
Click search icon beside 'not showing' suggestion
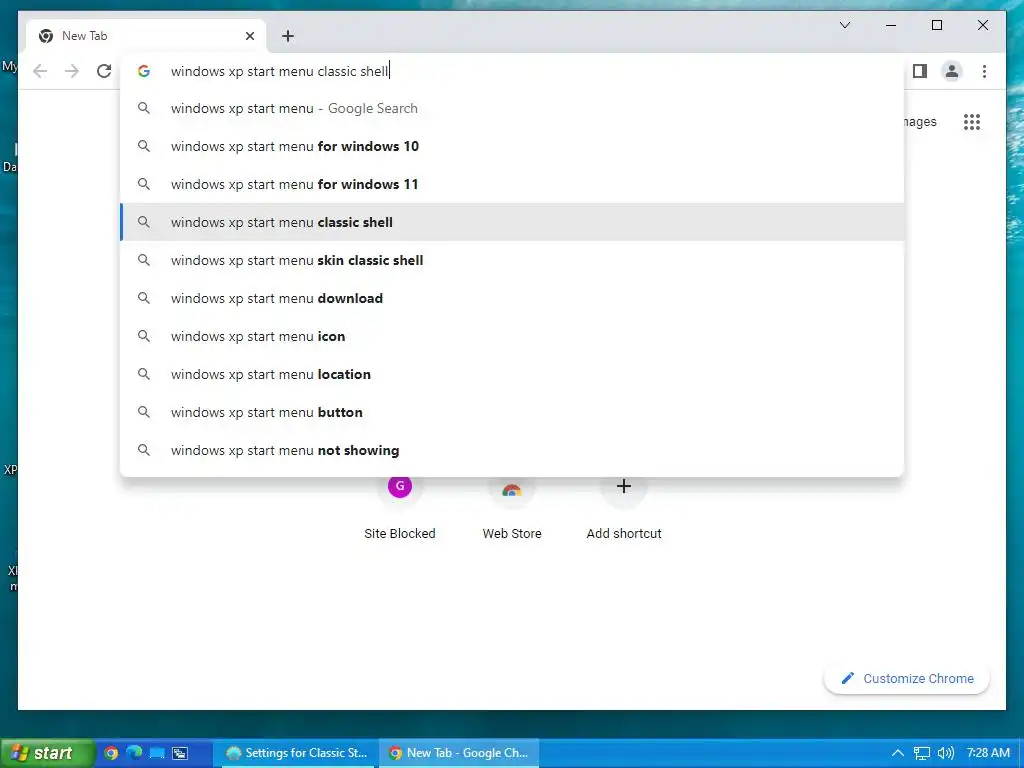[x=144, y=450]
